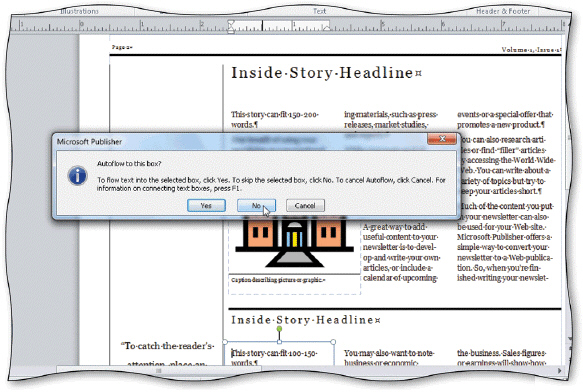
Task: Click text 'You may also want to note'
Action: pyautogui.click(x=389, y=353)
